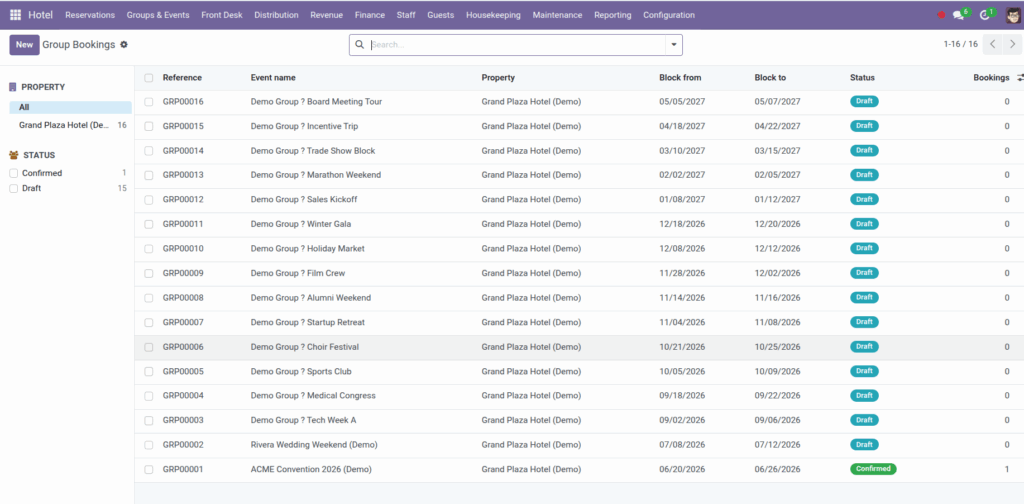This screenshot has width=1024, height=504.
Task: Open ACME Convention 2026 (Demo) record
Action: click(311, 469)
